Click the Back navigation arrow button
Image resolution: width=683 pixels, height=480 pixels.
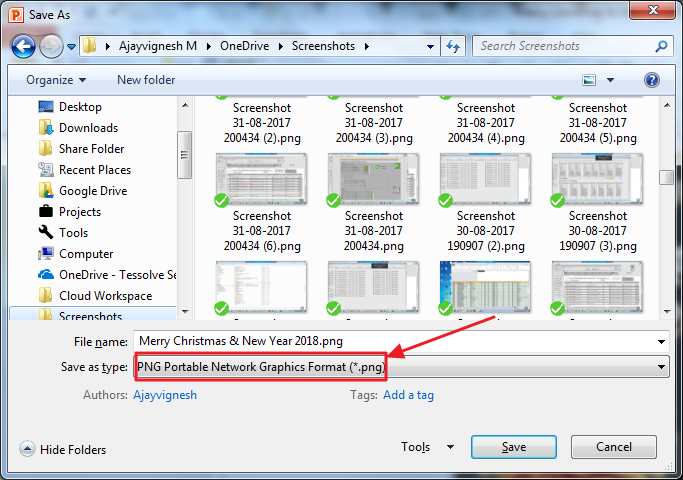tap(24, 47)
